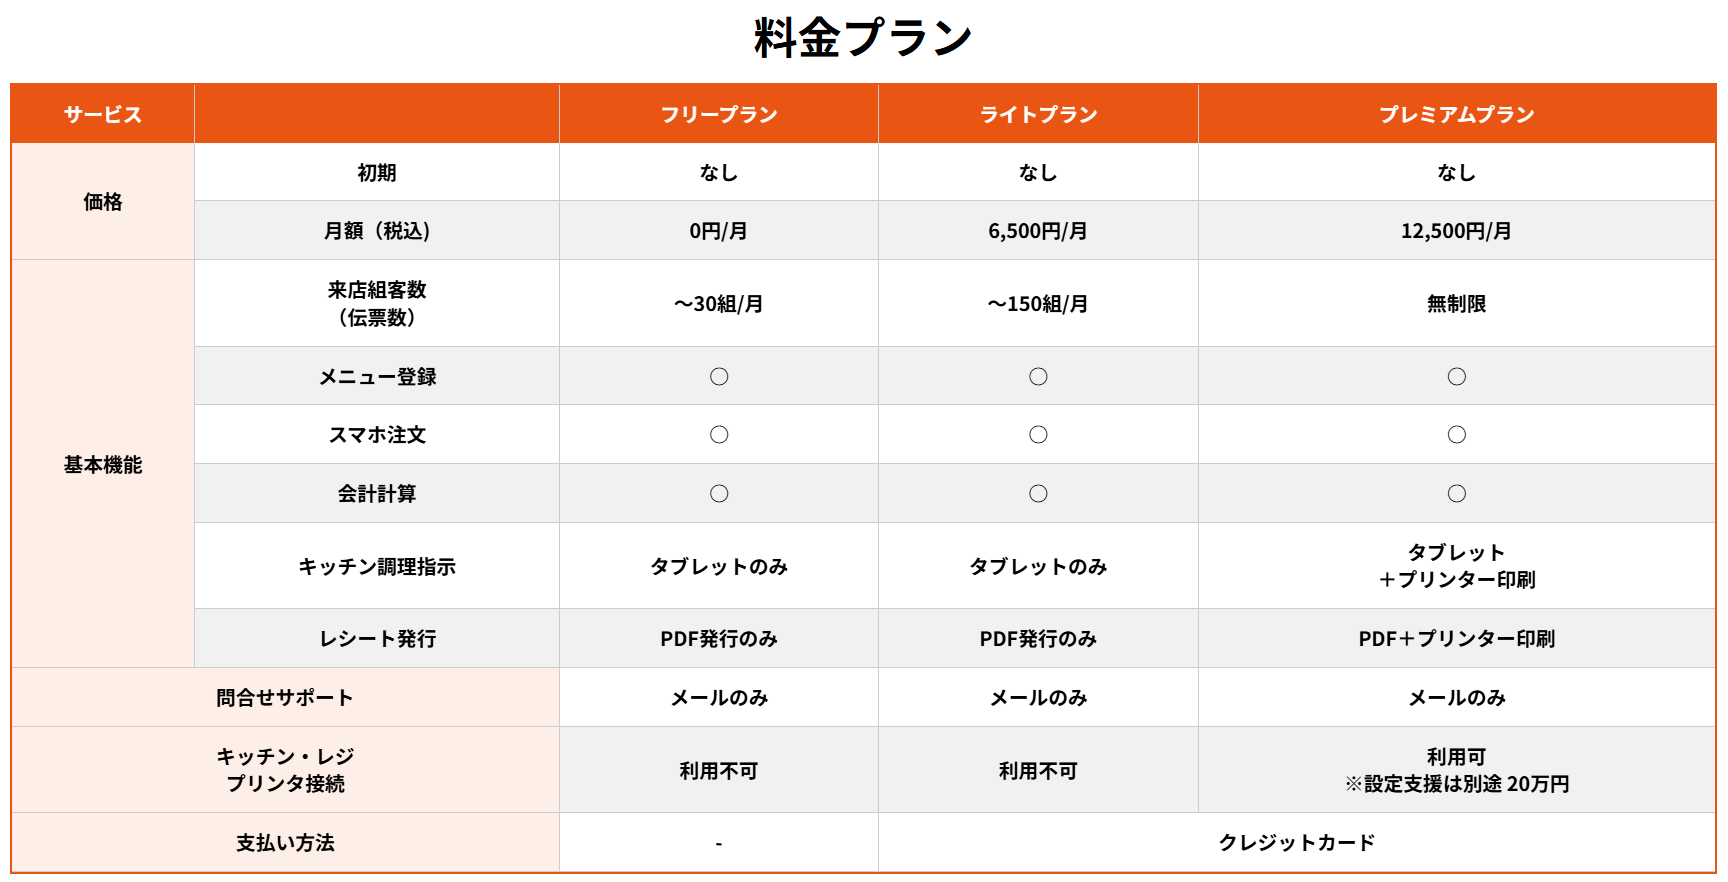Click the プレミアムプラン column header
This screenshot has width=1728, height=882.
click(1456, 114)
